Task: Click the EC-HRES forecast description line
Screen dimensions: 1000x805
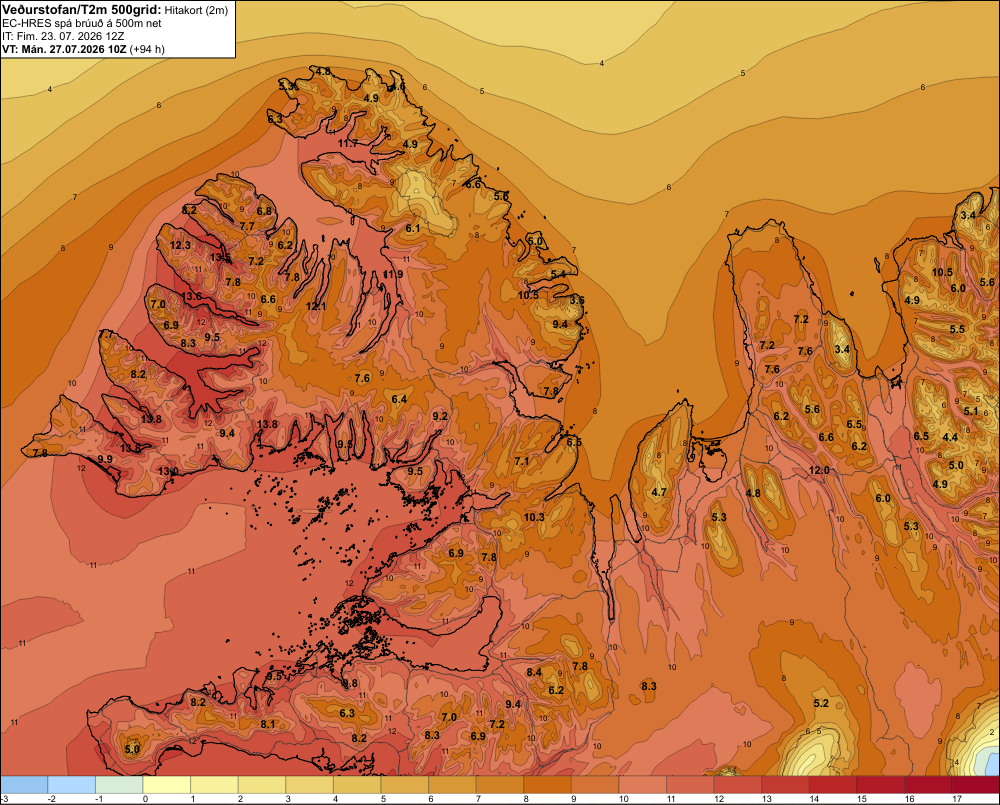Action: coord(82,23)
